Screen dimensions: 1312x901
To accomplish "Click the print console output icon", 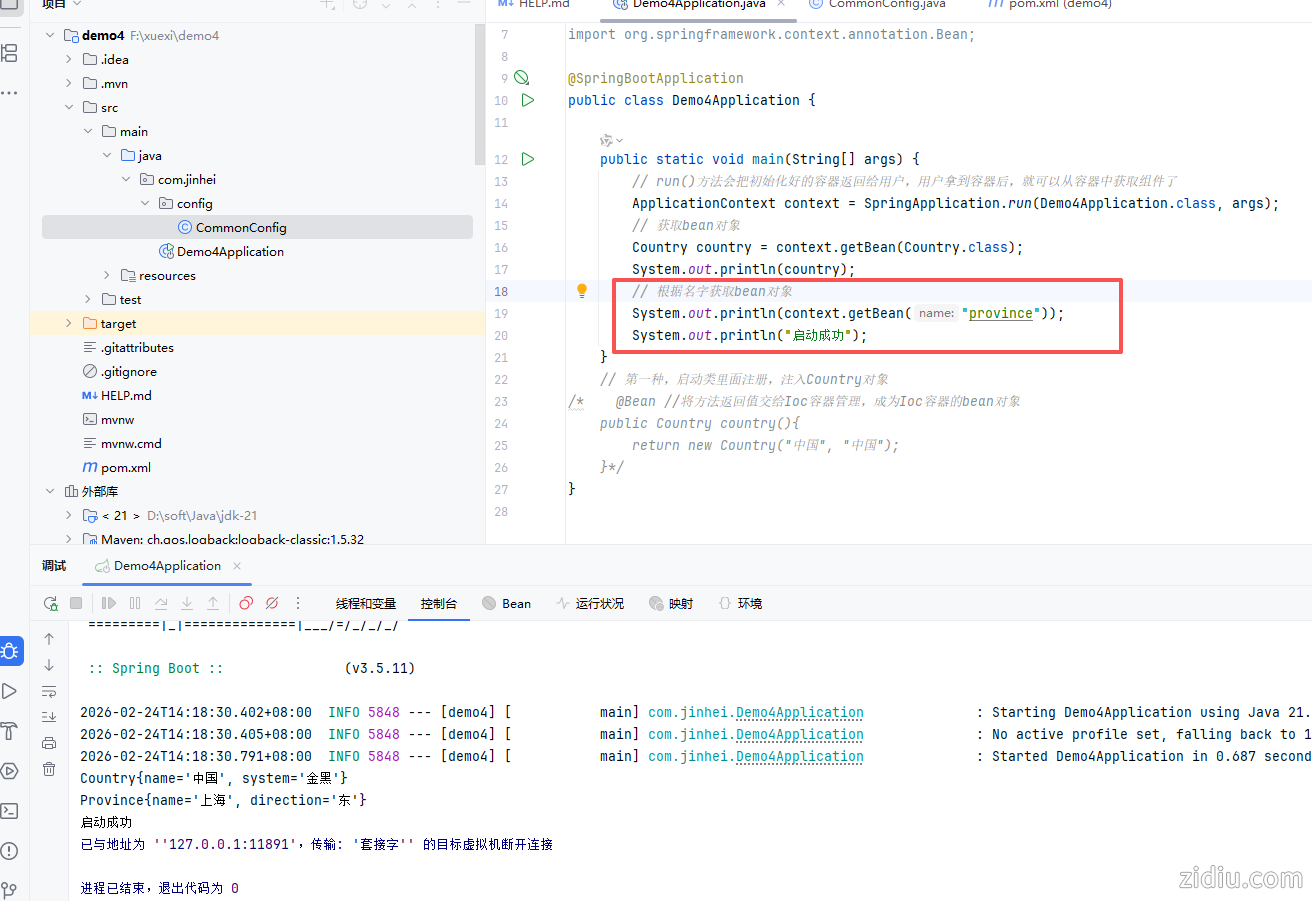I will [49, 742].
